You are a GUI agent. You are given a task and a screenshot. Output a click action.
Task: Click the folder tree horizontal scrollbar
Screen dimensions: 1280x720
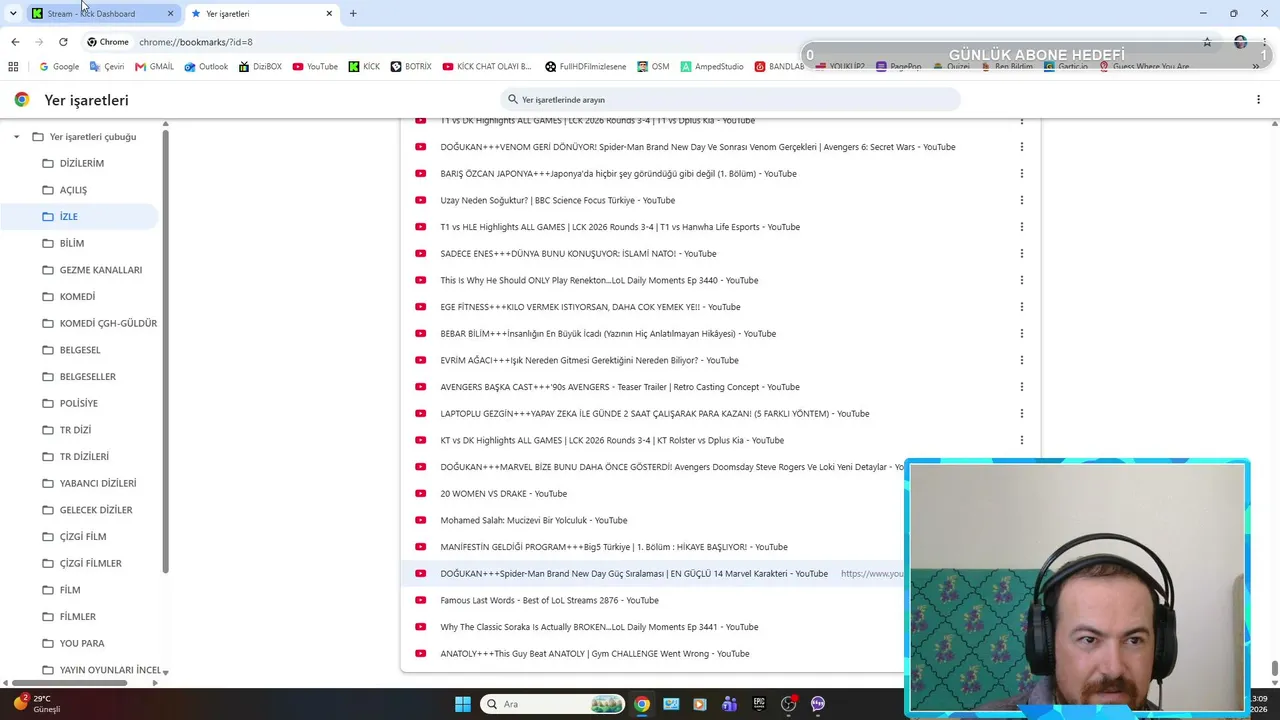coord(70,683)
